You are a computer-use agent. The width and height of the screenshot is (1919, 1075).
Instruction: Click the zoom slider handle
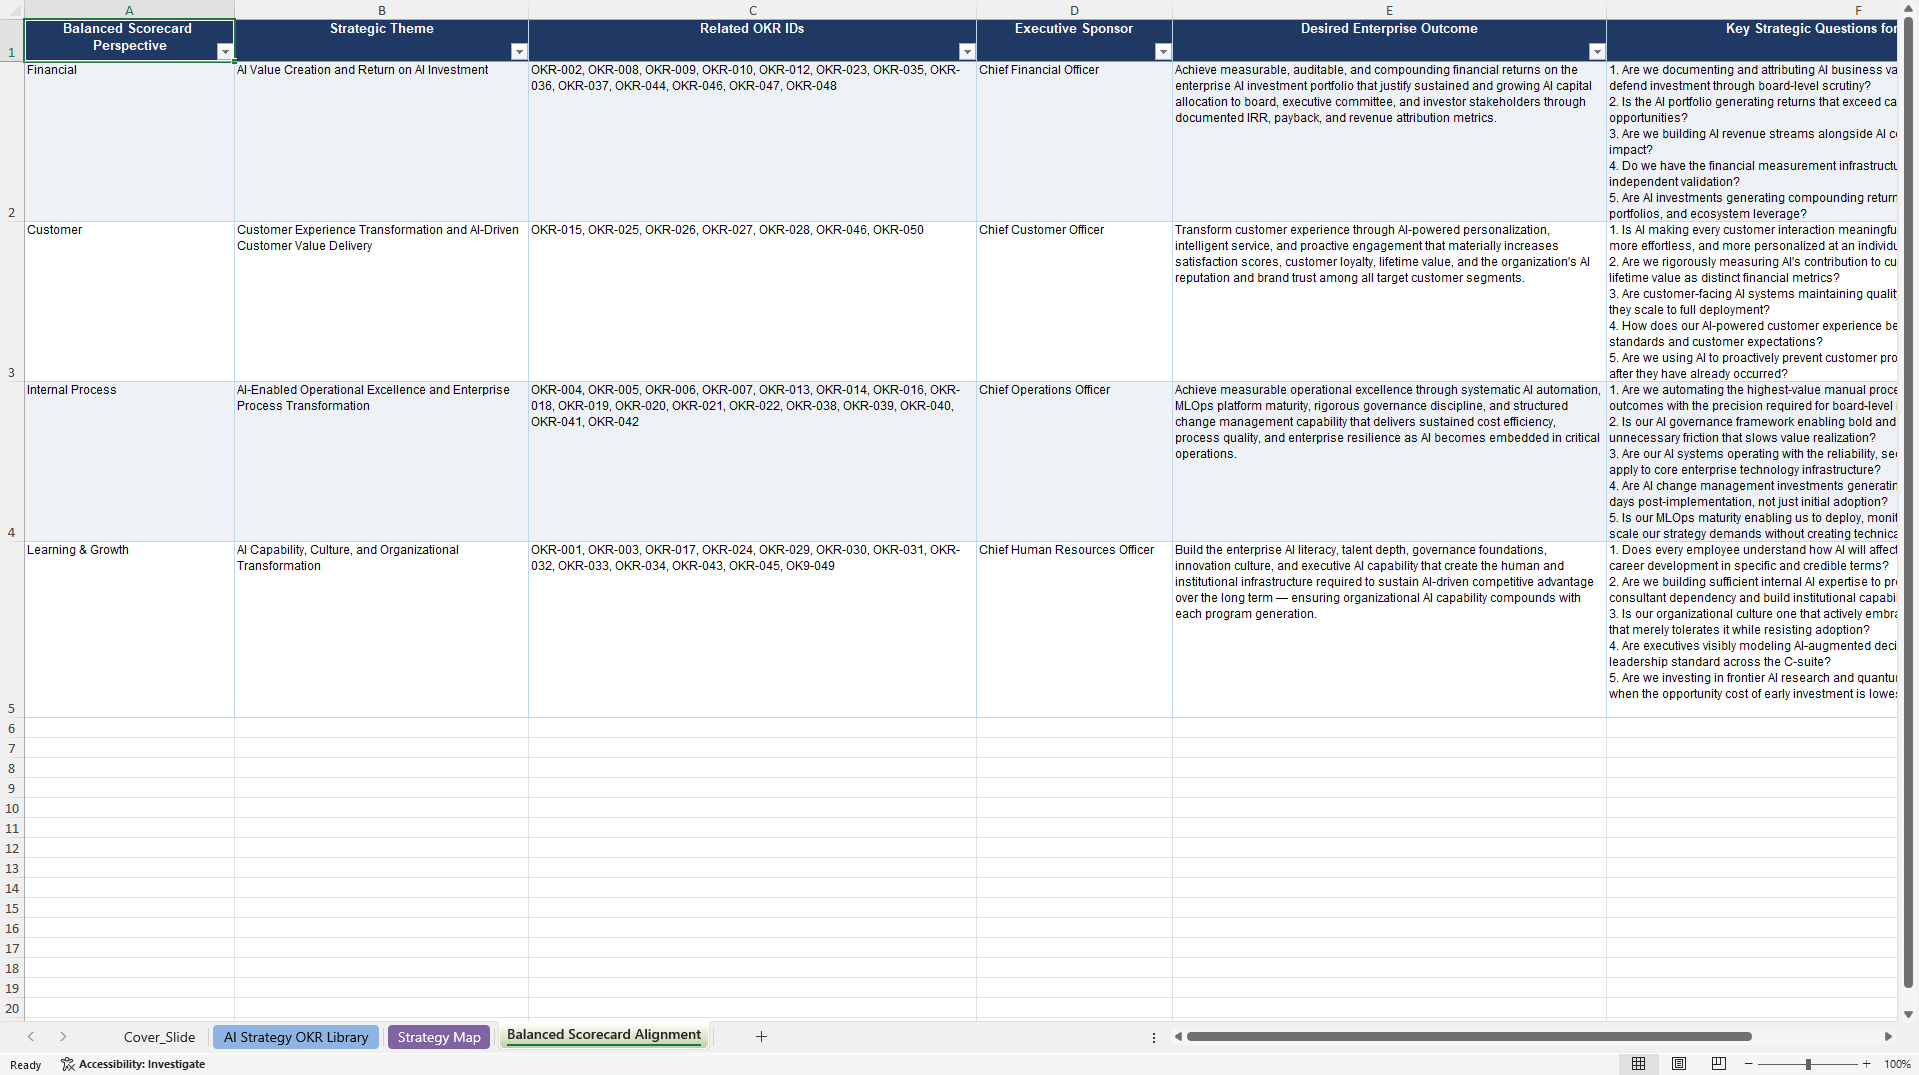pyautogui.click(x=1808, y=1064)
